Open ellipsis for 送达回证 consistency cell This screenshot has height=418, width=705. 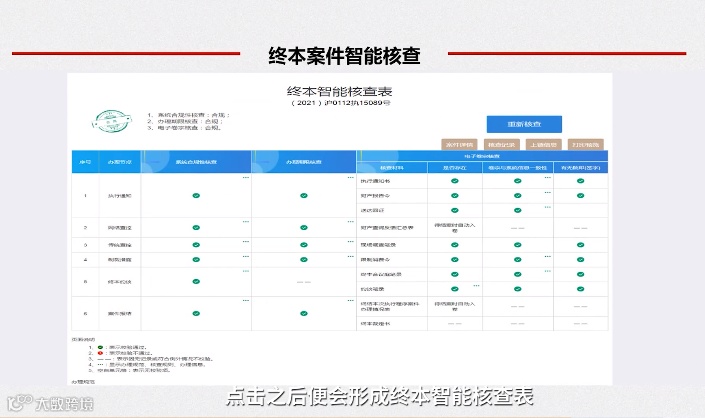pos(548,207)
